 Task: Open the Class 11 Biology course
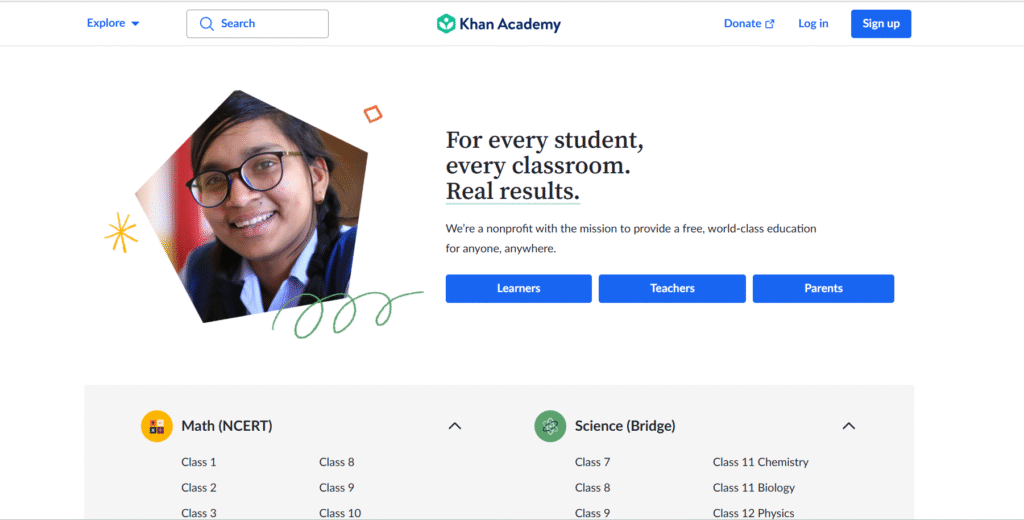pos(754,487)
